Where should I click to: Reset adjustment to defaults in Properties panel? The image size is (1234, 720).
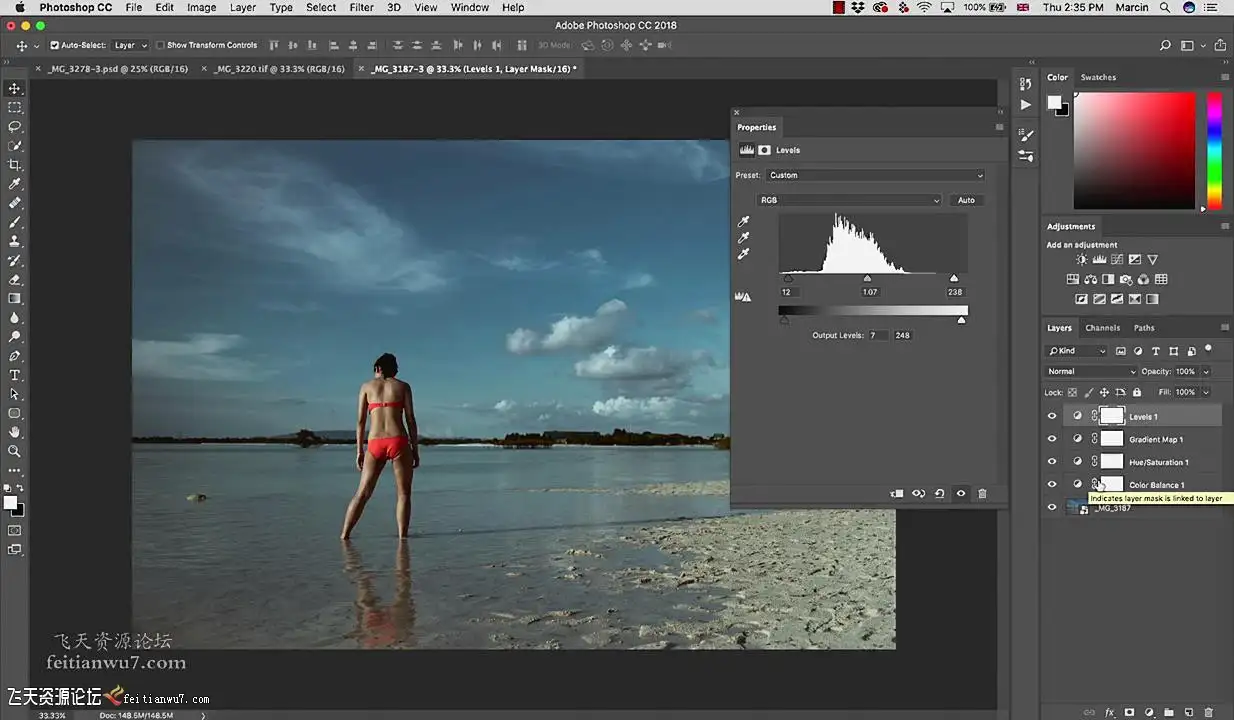[x=939, y=494]
